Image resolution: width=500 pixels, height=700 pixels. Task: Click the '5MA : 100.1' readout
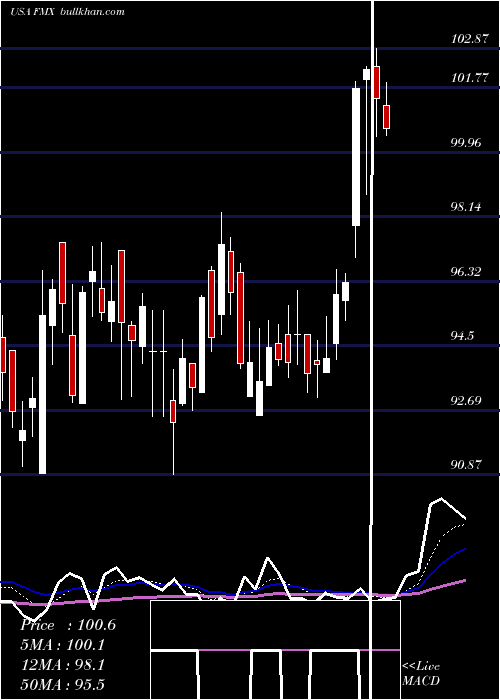coord(63,645)
